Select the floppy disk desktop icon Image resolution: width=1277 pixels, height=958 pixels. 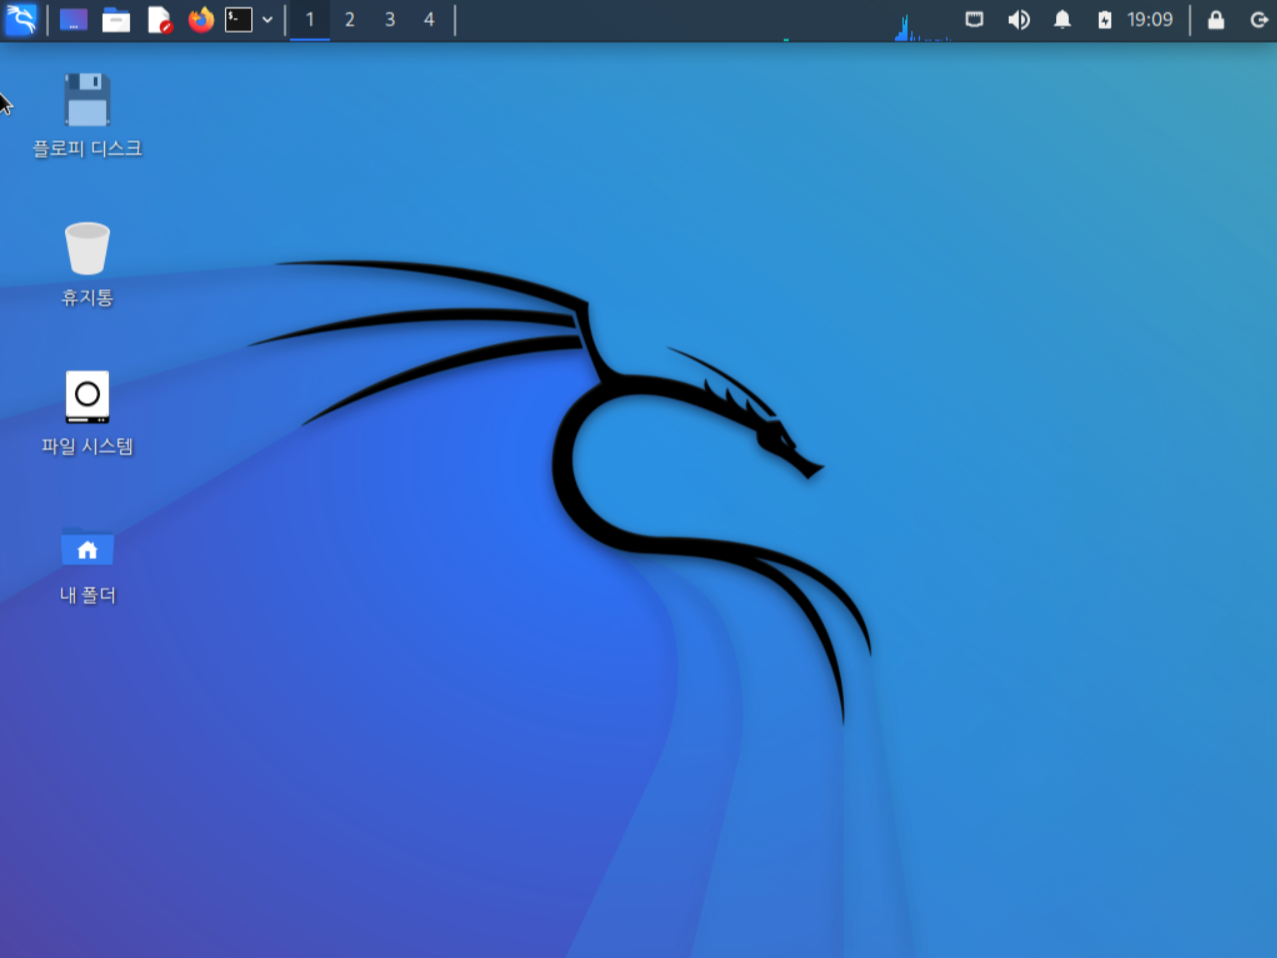pos(87,99)
